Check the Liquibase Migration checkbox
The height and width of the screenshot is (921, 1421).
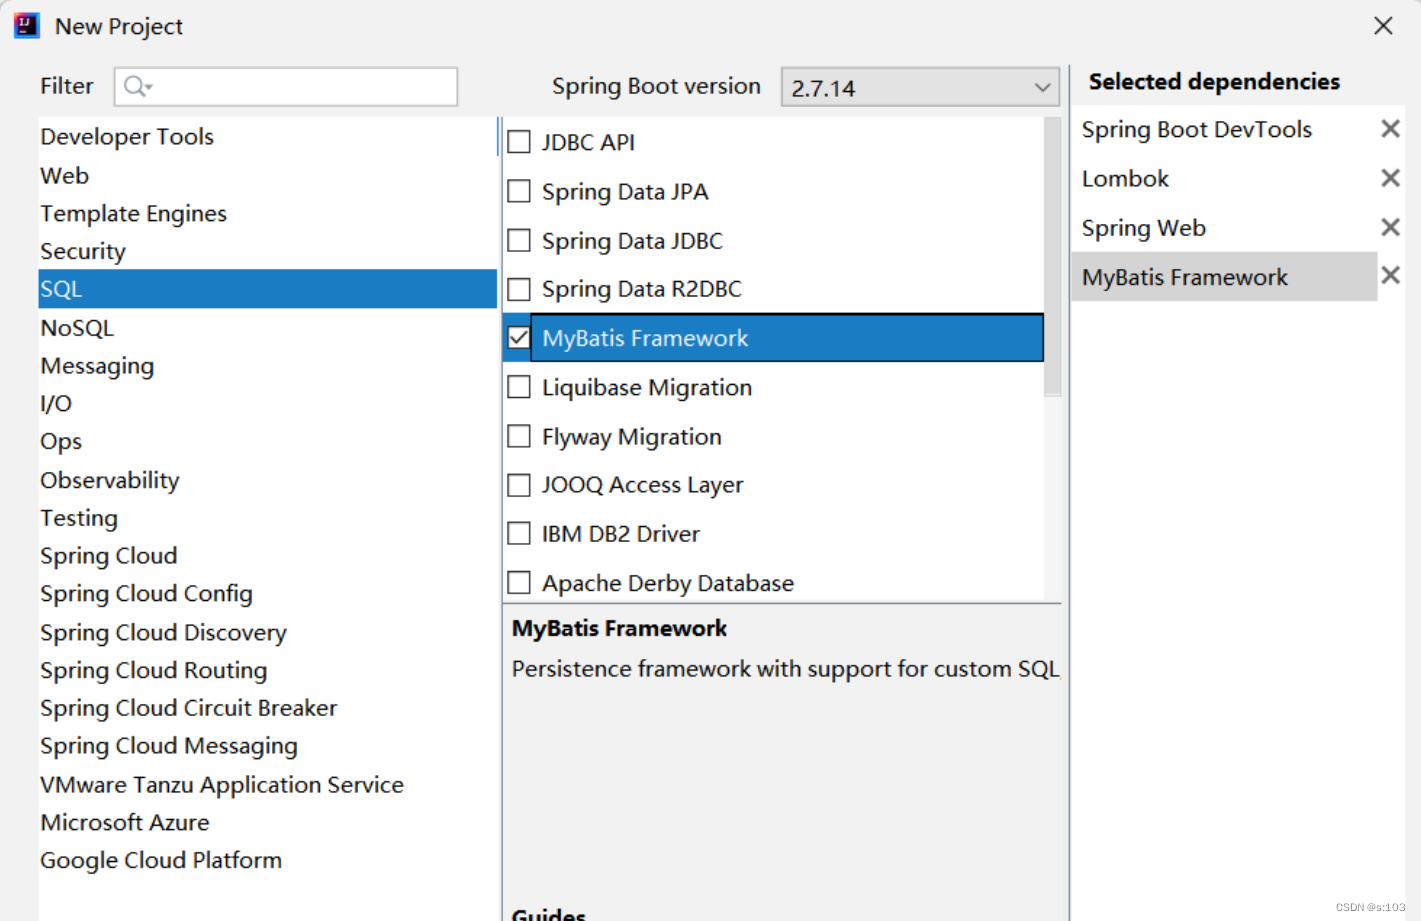point(519,387)
